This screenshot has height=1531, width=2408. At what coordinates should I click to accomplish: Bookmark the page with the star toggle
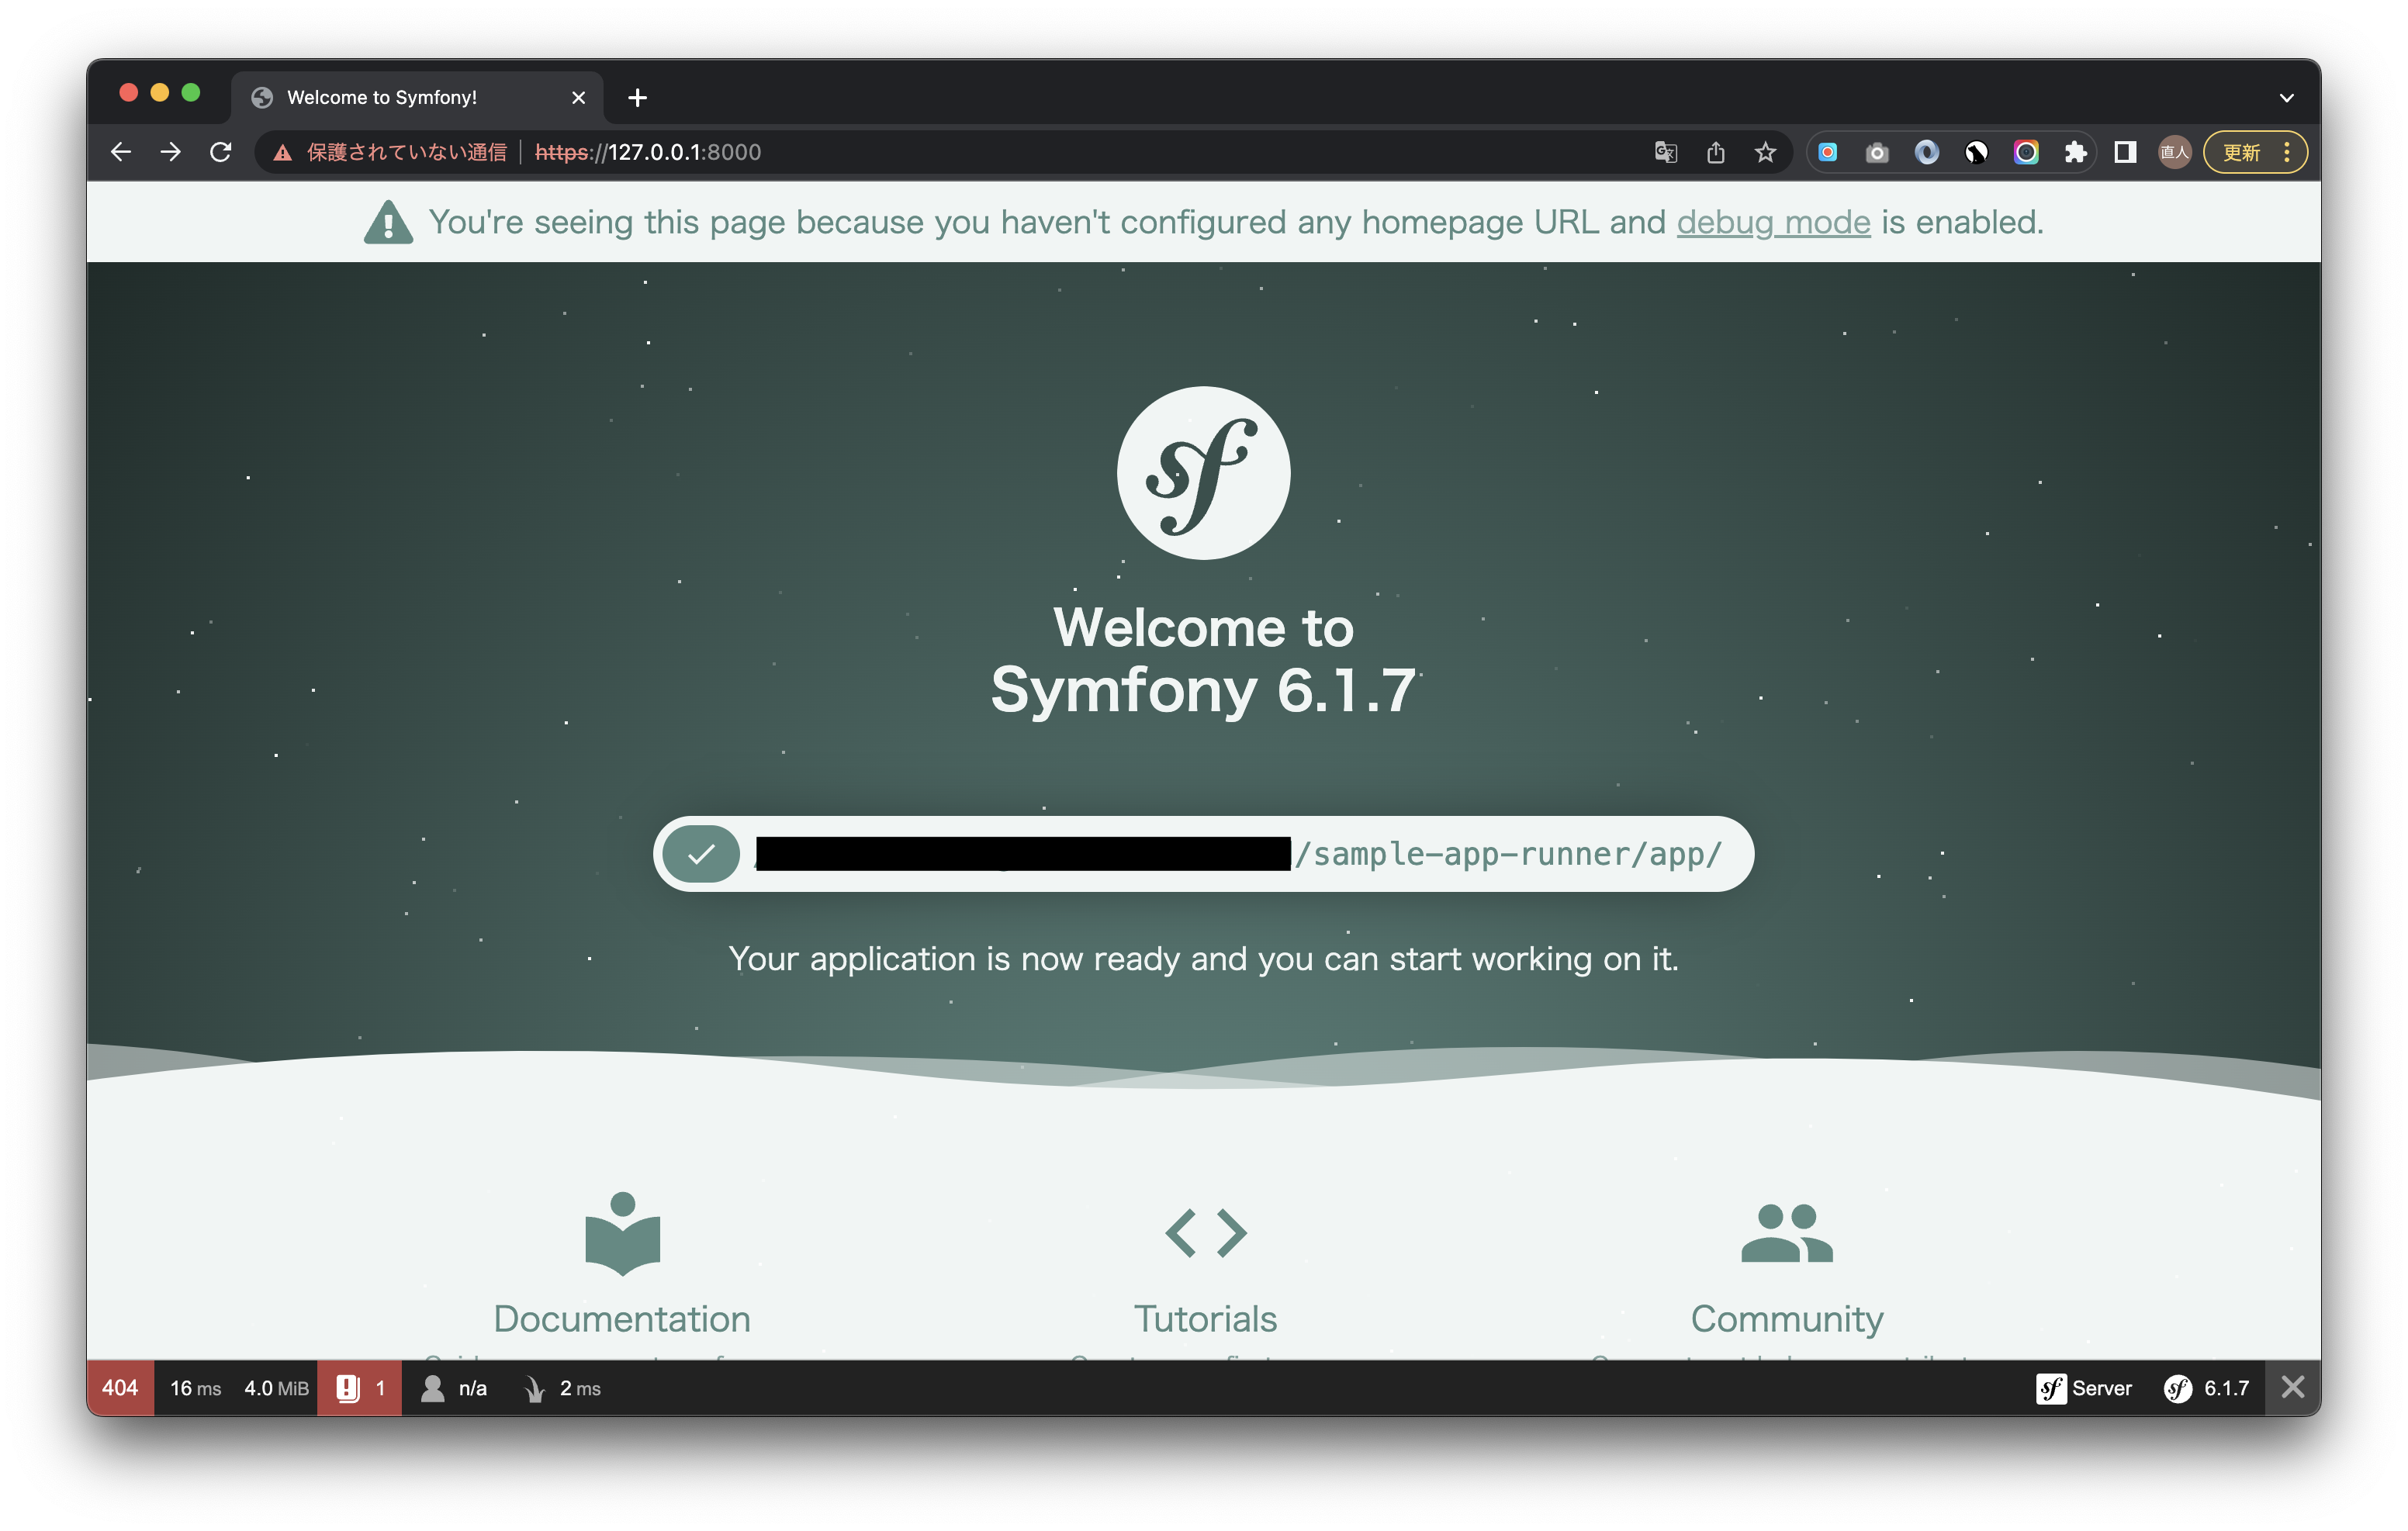pyautogui.click(x=1764, y=152)
